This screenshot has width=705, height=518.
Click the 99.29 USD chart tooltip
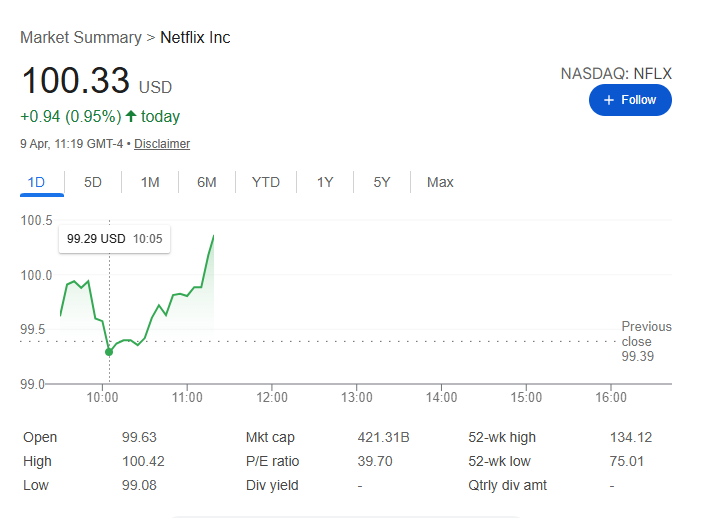tap(114, 239)
